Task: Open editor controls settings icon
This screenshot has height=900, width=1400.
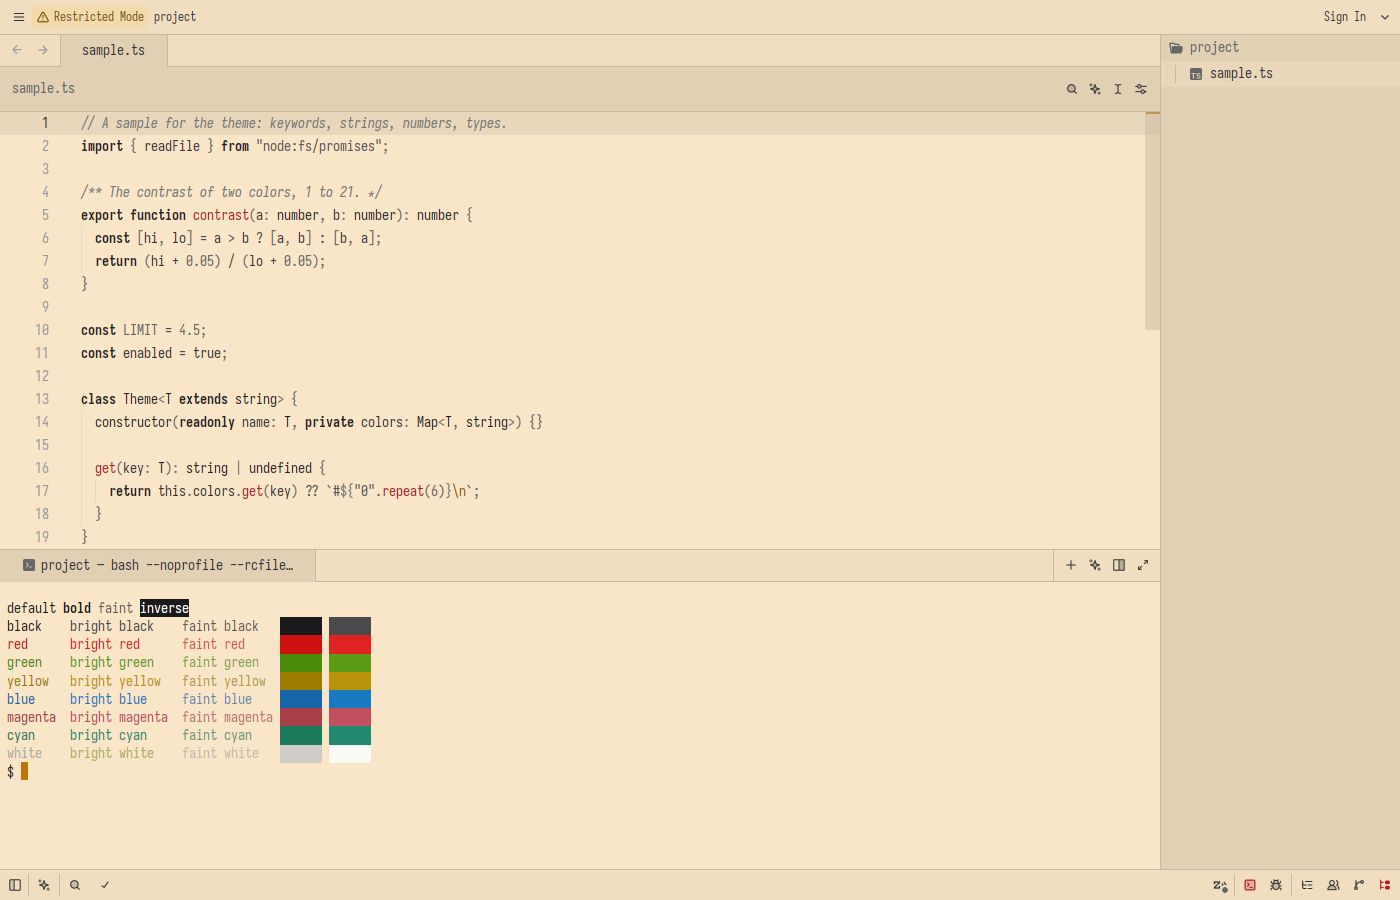Action: click(x=1141, y=89)
